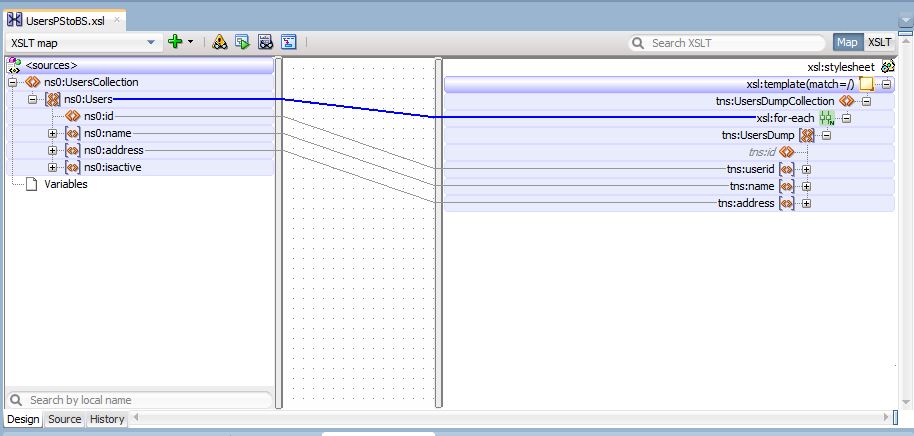914x436 pixels.
Task: Select ns0:name source element
Action: [108, 133]
